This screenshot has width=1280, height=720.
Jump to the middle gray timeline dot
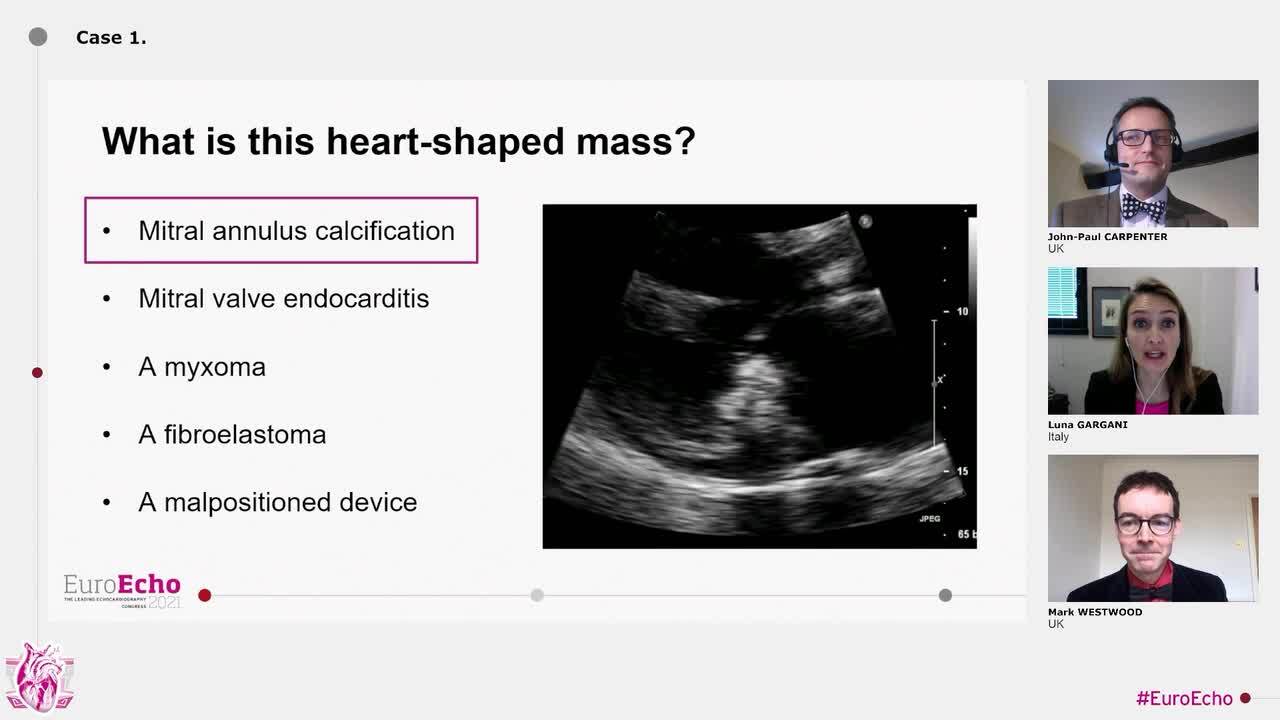point(537,595)
